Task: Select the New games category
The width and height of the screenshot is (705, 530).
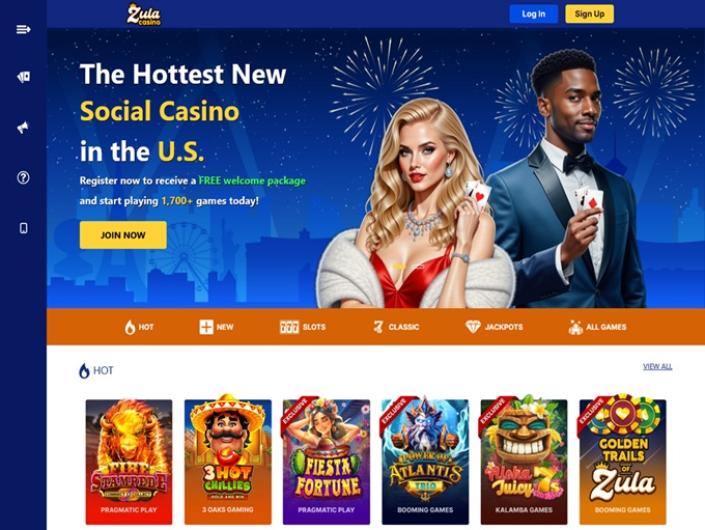Action: pos(216,327)
